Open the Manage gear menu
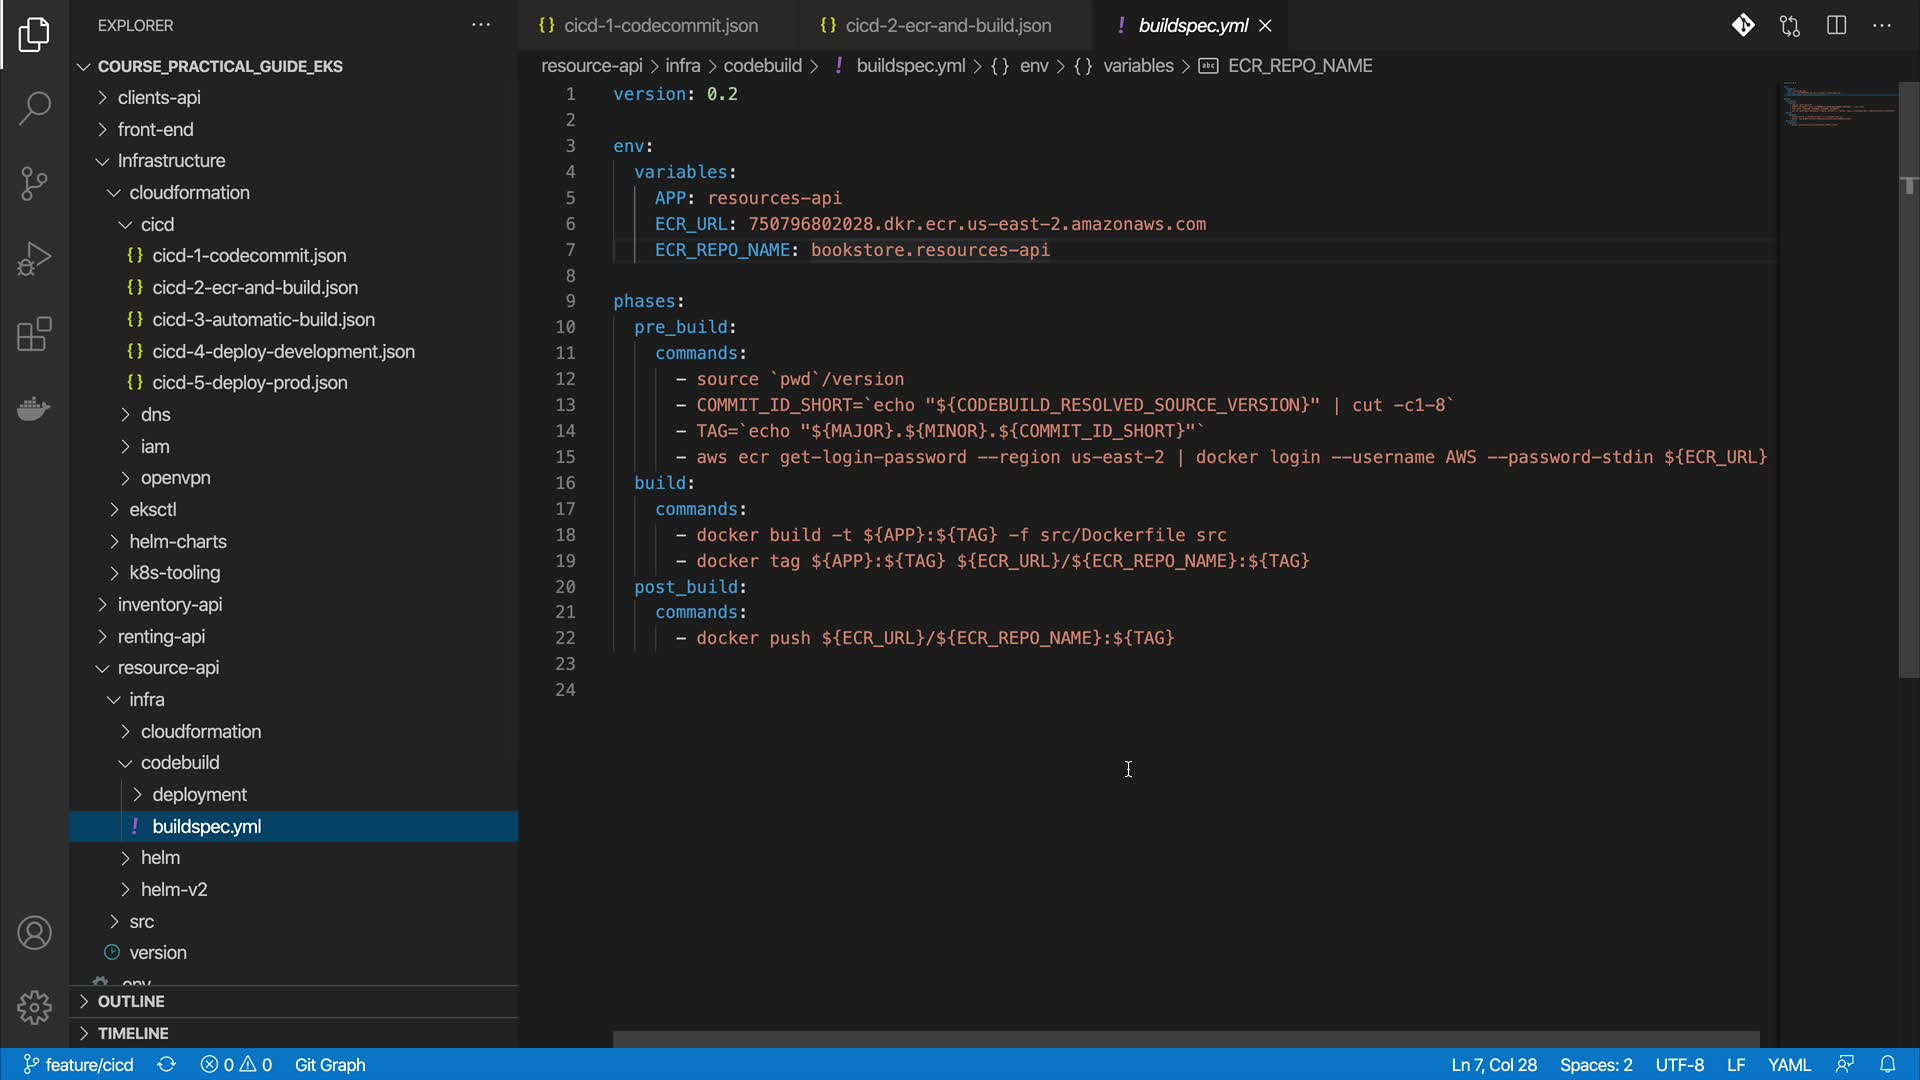The height and width of the screenshot is (1080, 1920). pos(34,1007)
